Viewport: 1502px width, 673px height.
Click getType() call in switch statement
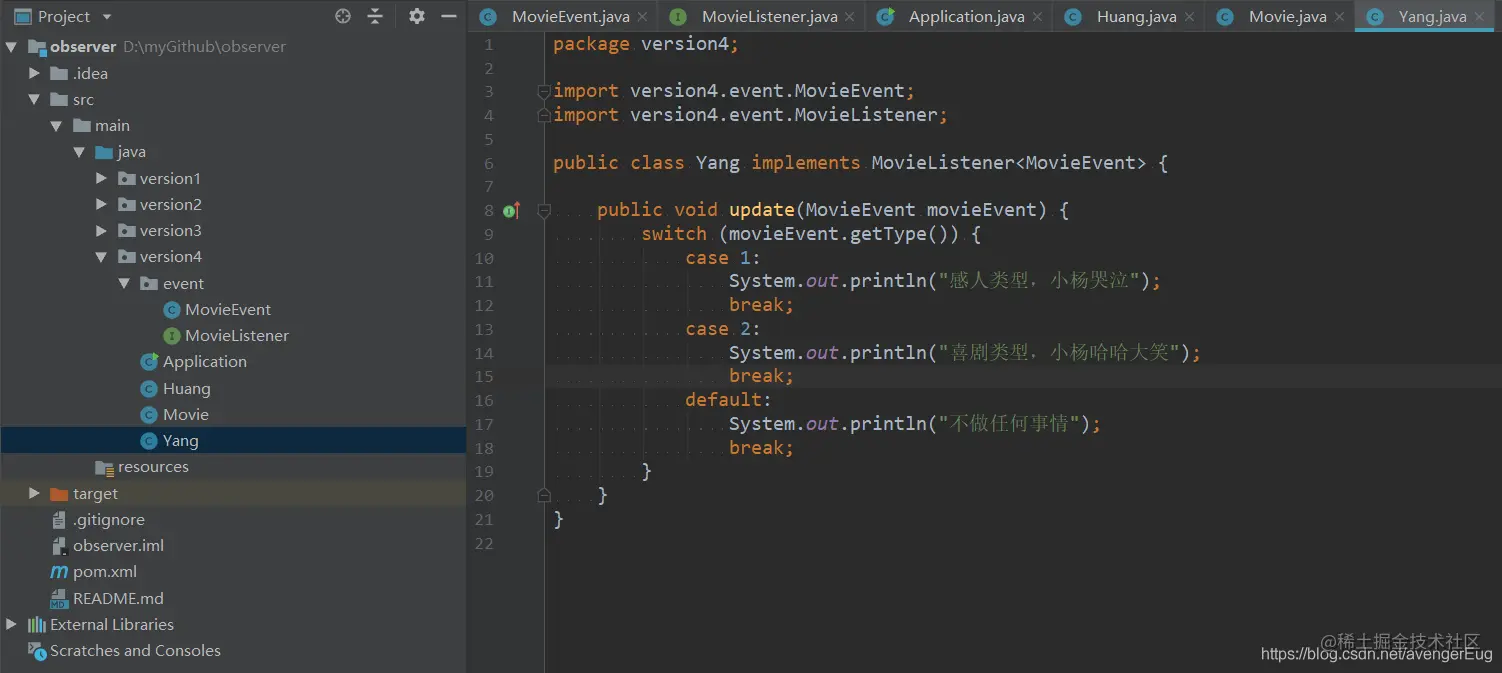click(x=904, y=233)
